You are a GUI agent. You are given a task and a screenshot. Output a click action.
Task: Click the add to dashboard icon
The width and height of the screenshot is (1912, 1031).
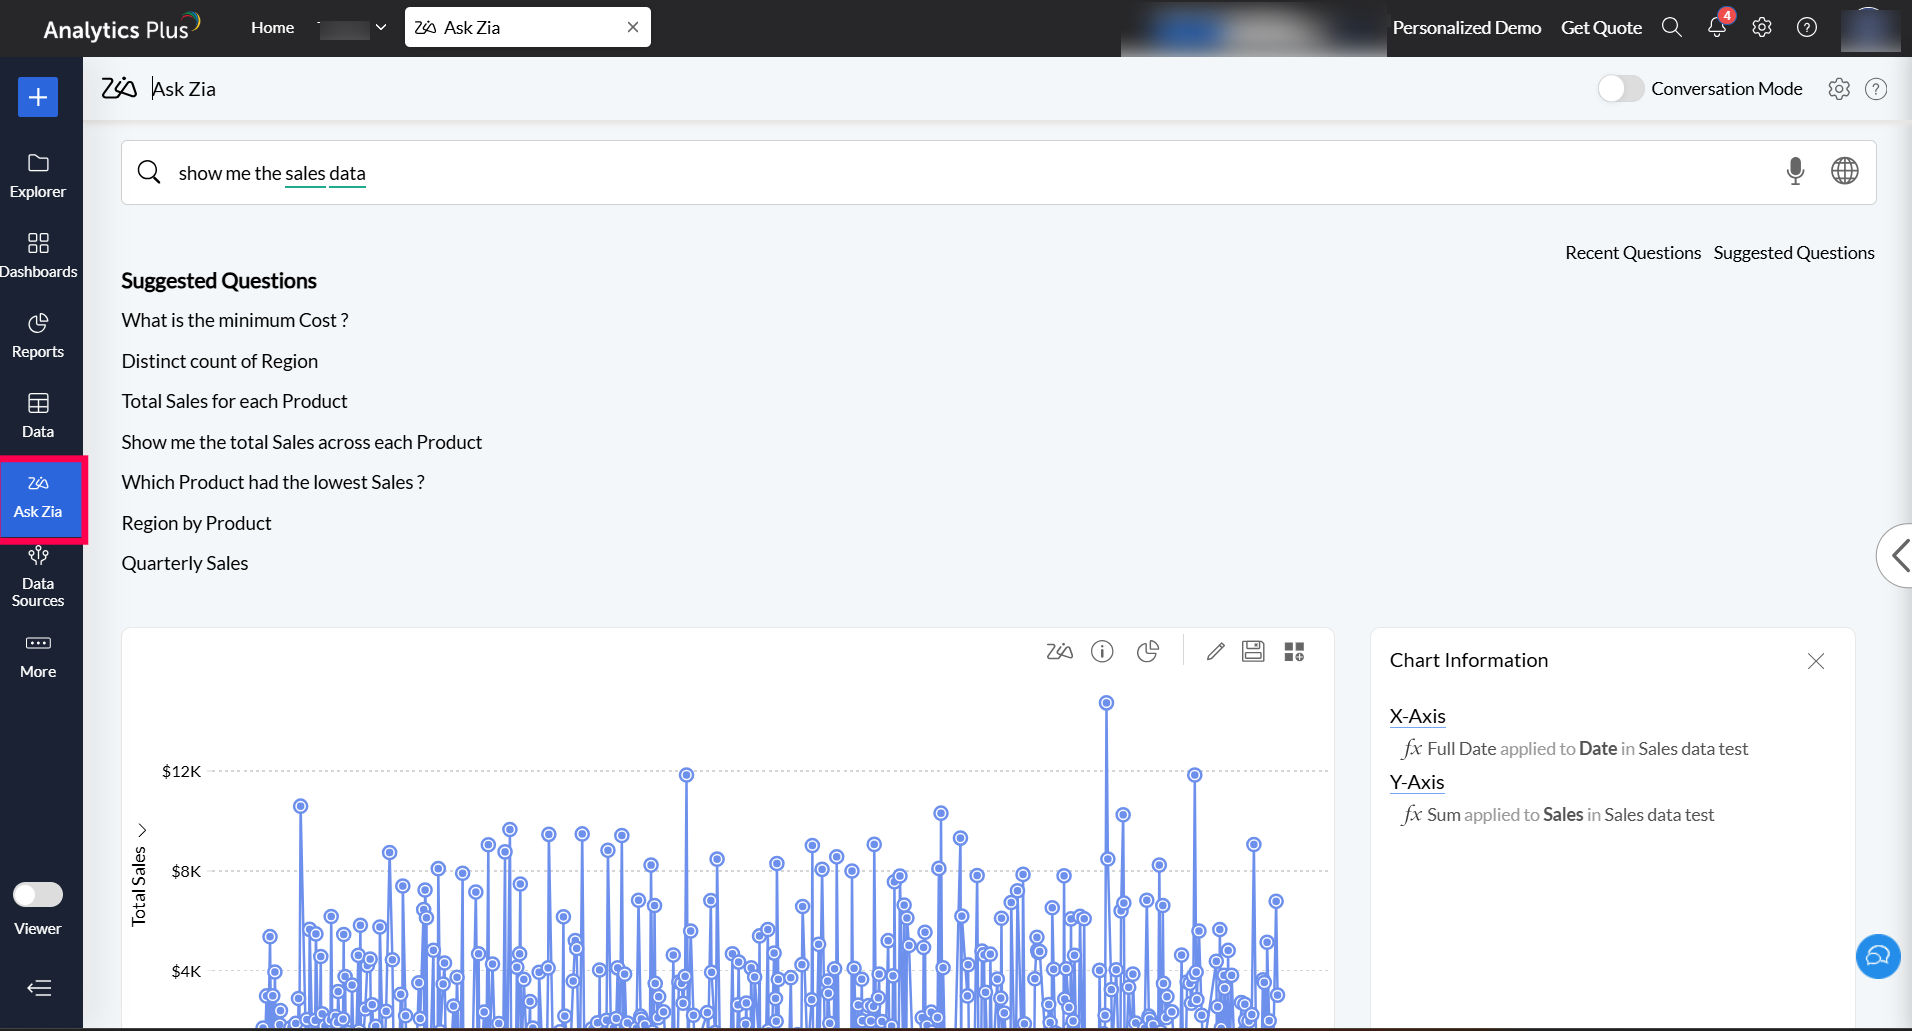coord(1294,652)
